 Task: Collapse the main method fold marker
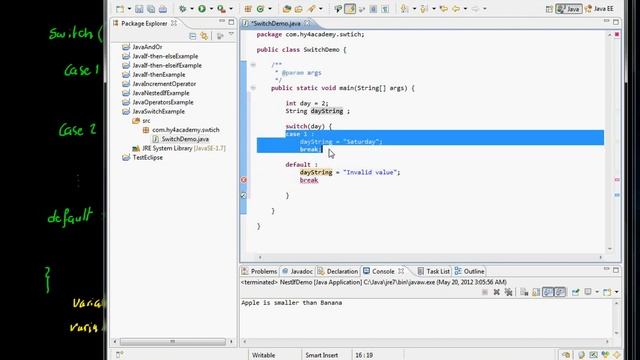pyautogui.click(x=253, y=88)
